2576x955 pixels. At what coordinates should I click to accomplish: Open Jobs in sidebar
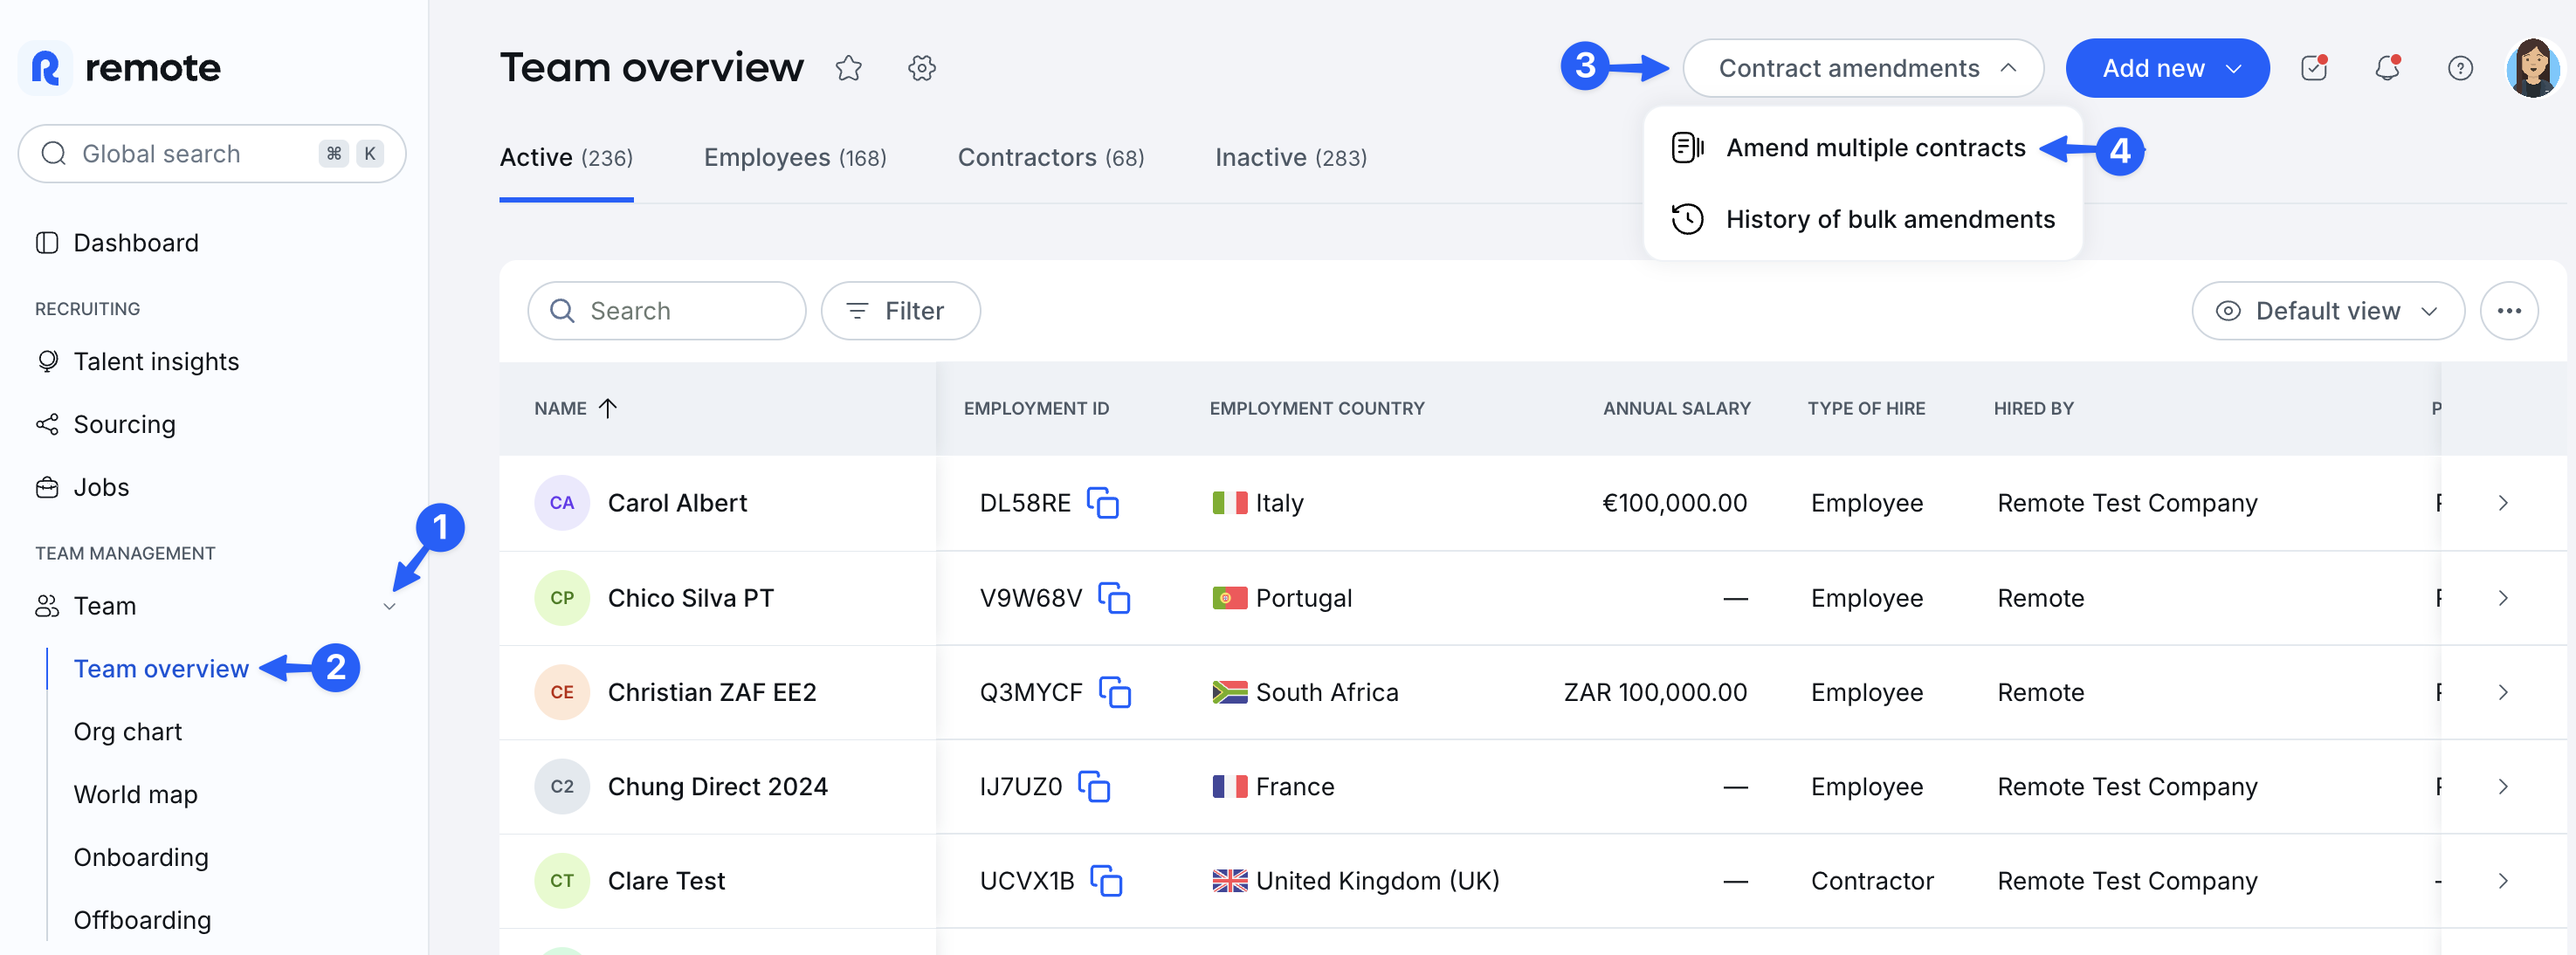101,488
